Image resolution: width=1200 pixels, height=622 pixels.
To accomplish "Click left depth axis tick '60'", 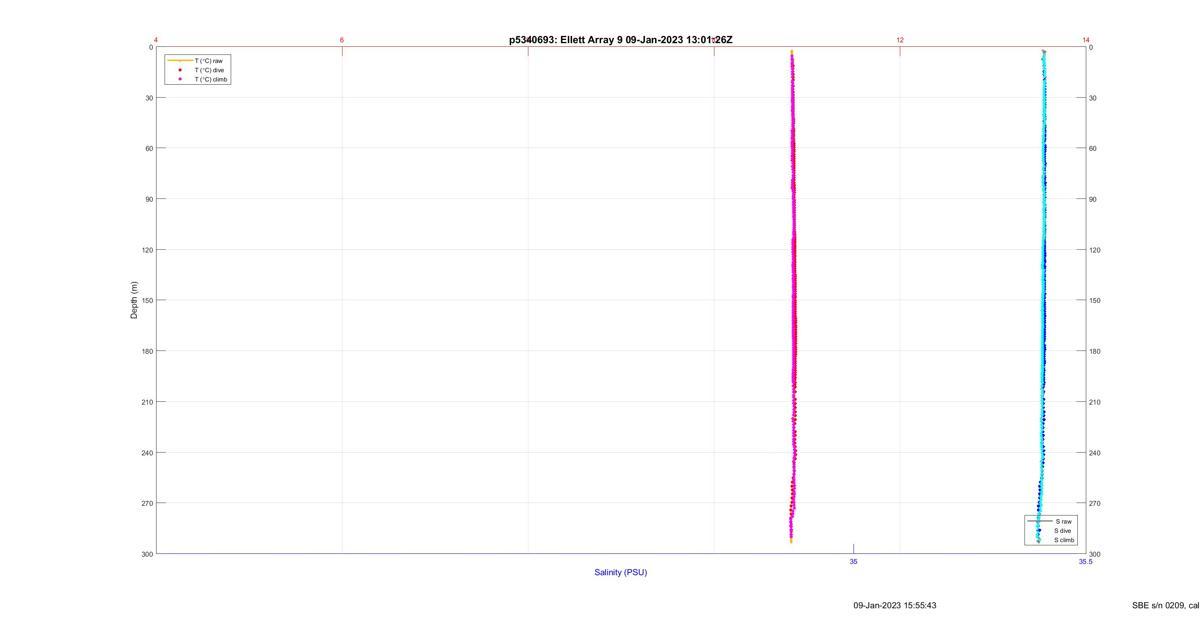I will coord(149,148).
